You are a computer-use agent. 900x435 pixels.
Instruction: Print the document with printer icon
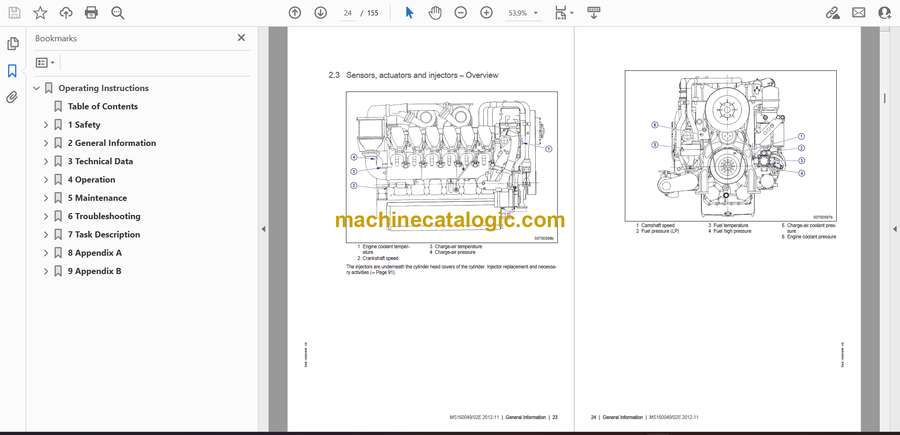tap(91, 13)
